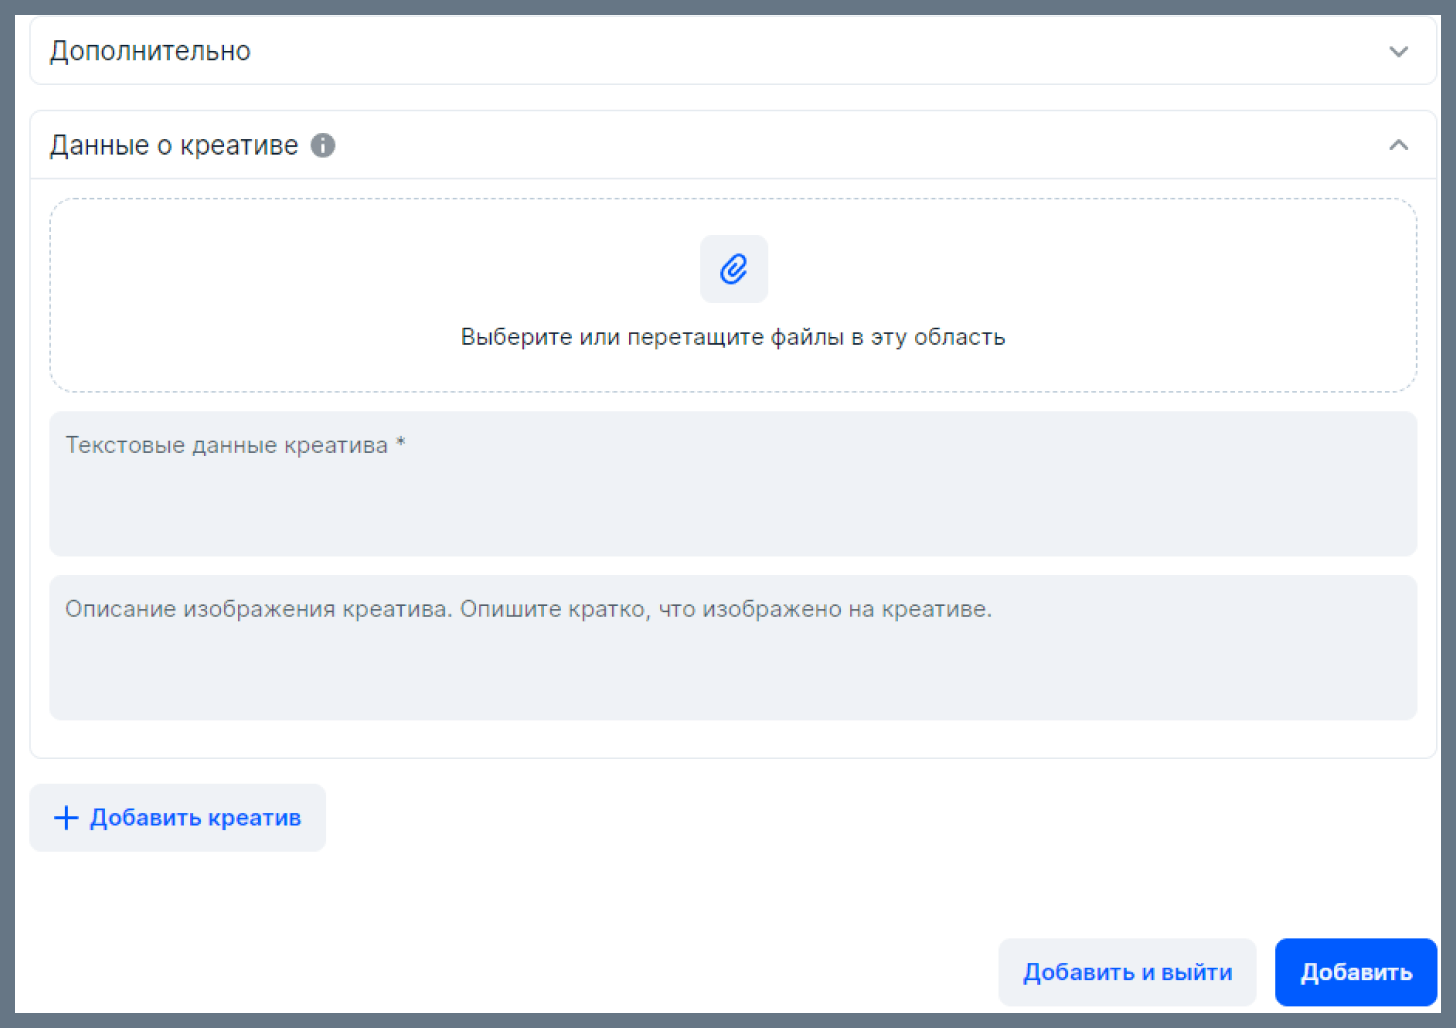The height and width of the screenshot is (1028, 1456).
Task: Click the Дополнительно section heading text
Action: coord(150,51)
